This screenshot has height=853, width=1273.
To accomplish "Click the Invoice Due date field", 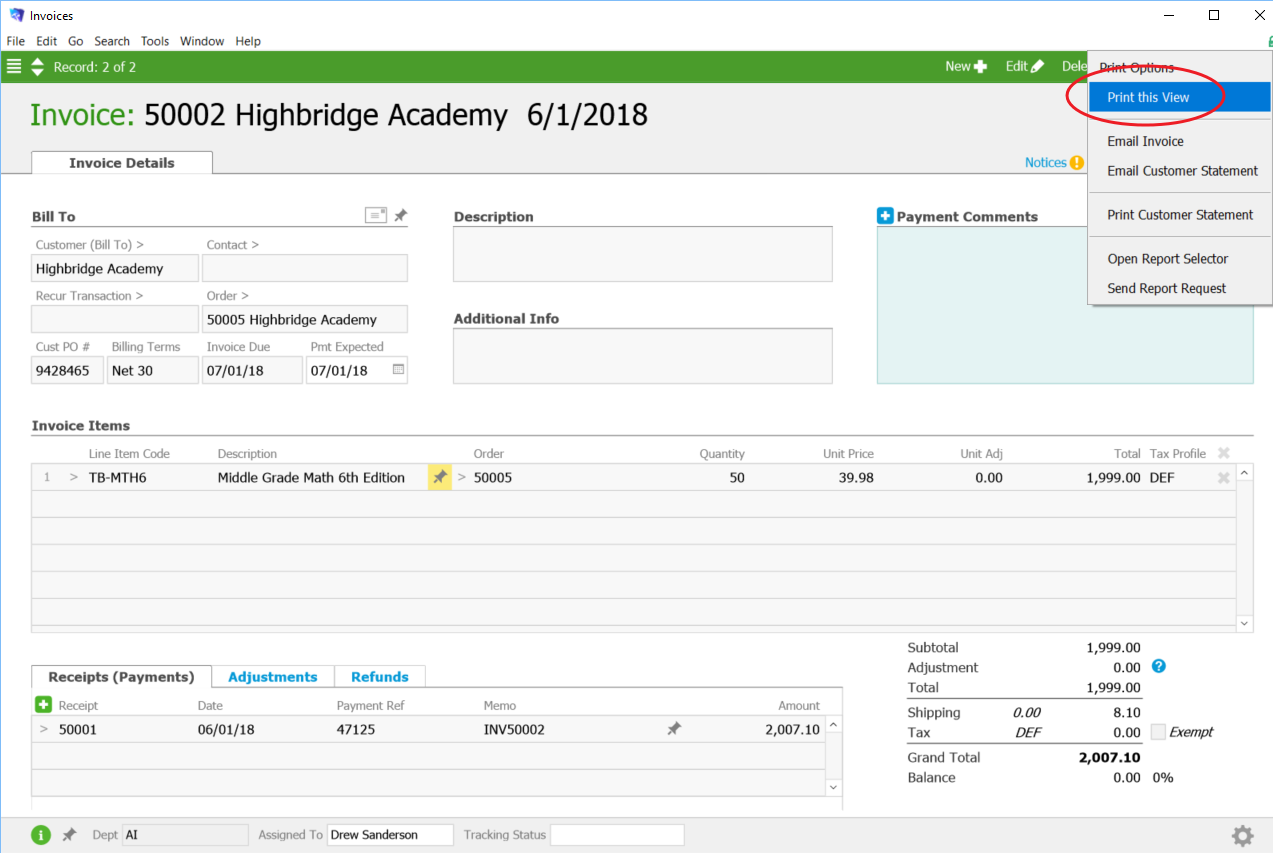I will tap(252, 370).
